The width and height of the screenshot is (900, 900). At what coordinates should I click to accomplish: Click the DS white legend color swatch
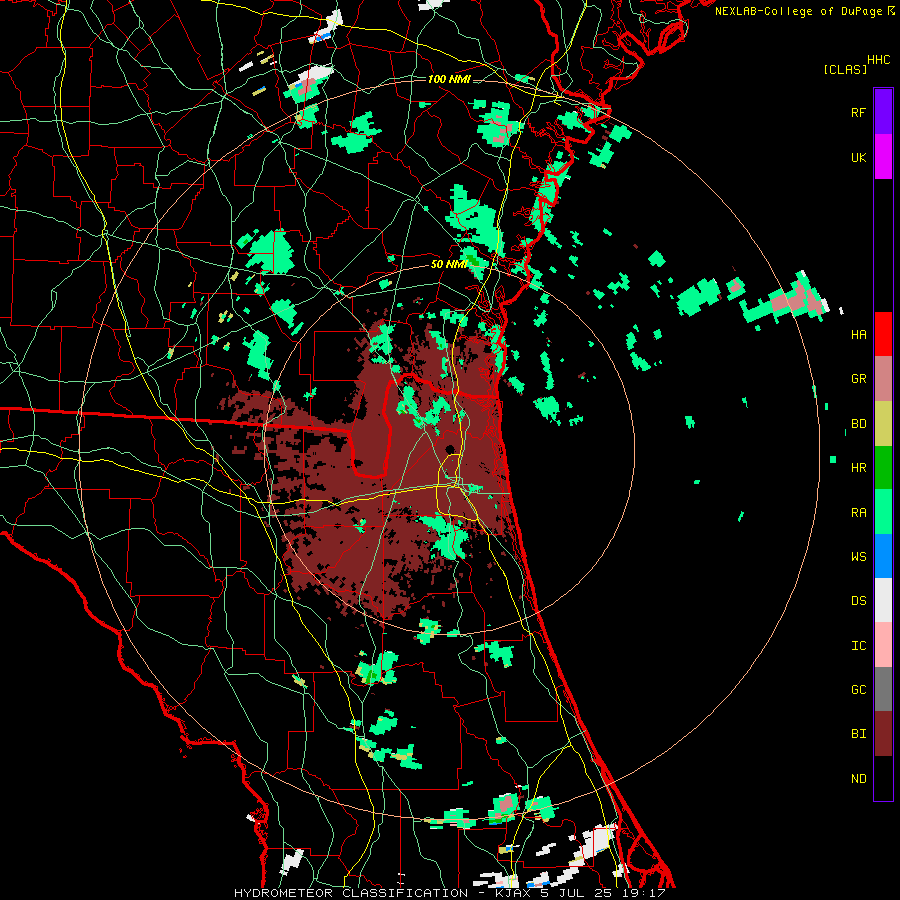(883, 600)
